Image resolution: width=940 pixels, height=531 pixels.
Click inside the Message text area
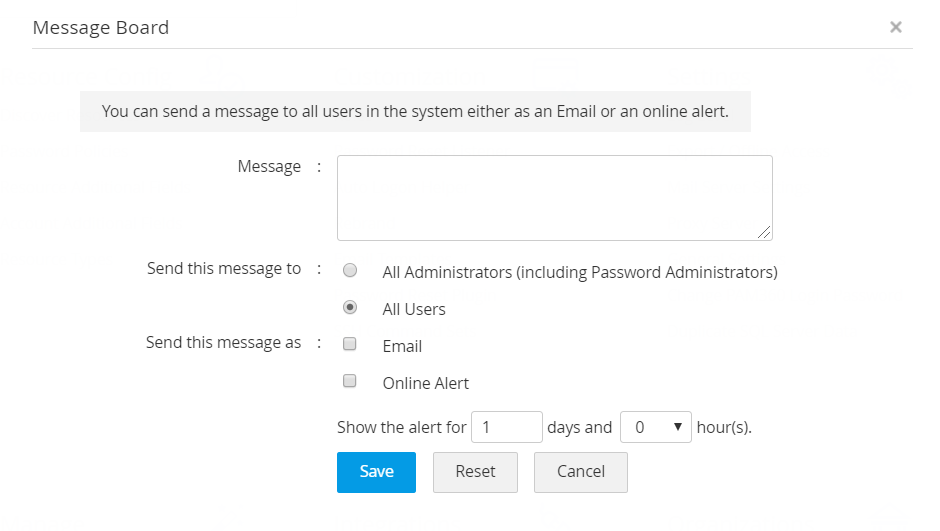(554, 197)
